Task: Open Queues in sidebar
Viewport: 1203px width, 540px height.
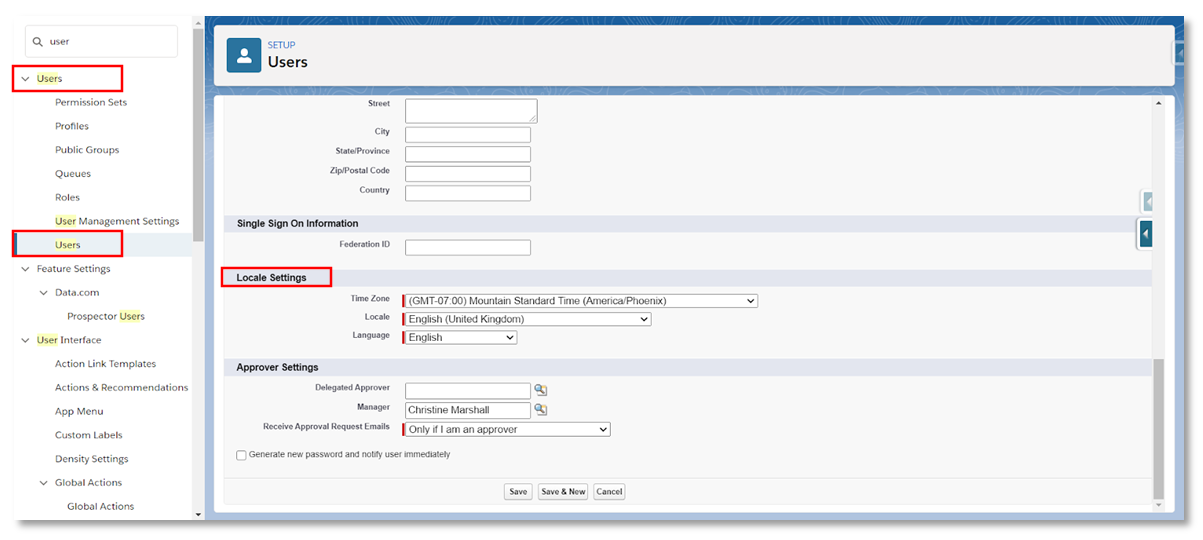Action: [73, 174]
